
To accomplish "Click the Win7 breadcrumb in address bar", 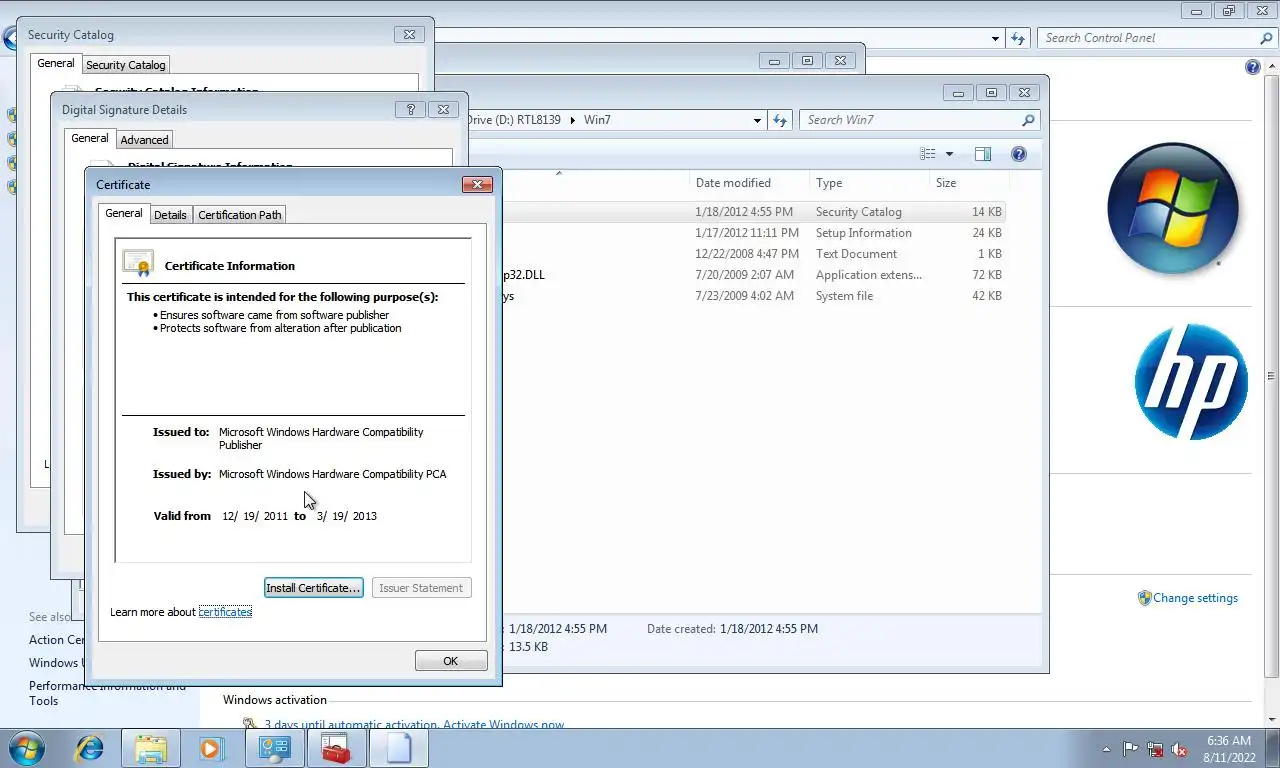I will point(597,120).
